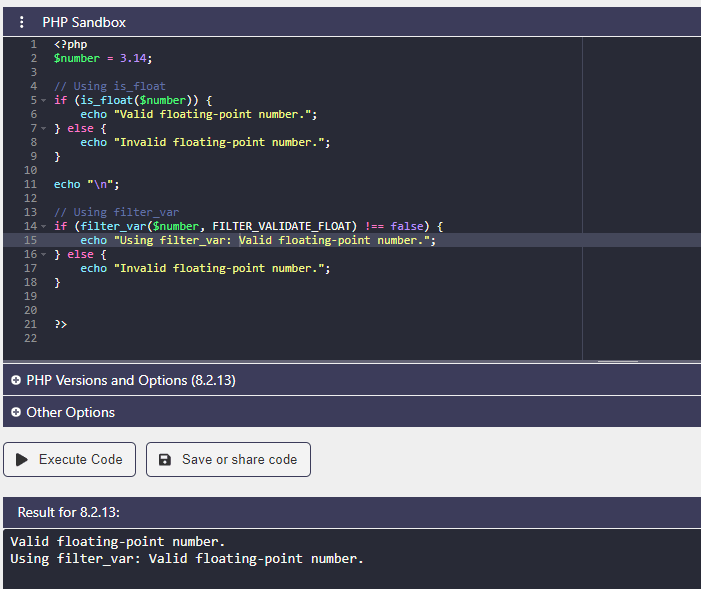Click the PHP Versions and Options (8.2.13) label
The image size is (701, 589).
click(x=131, y=380)
